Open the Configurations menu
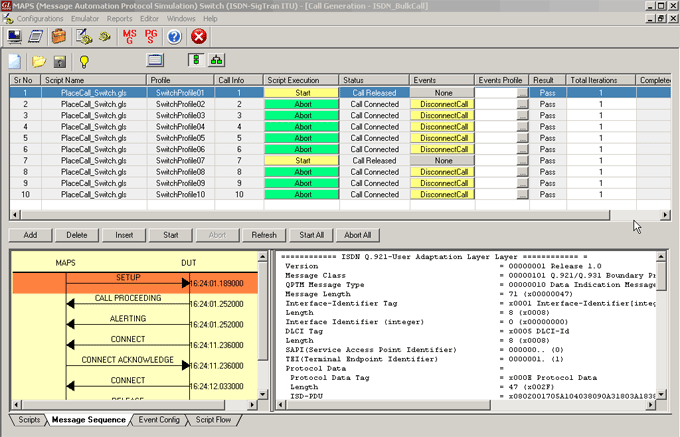680x437 pixels. [x=40, y=19]
